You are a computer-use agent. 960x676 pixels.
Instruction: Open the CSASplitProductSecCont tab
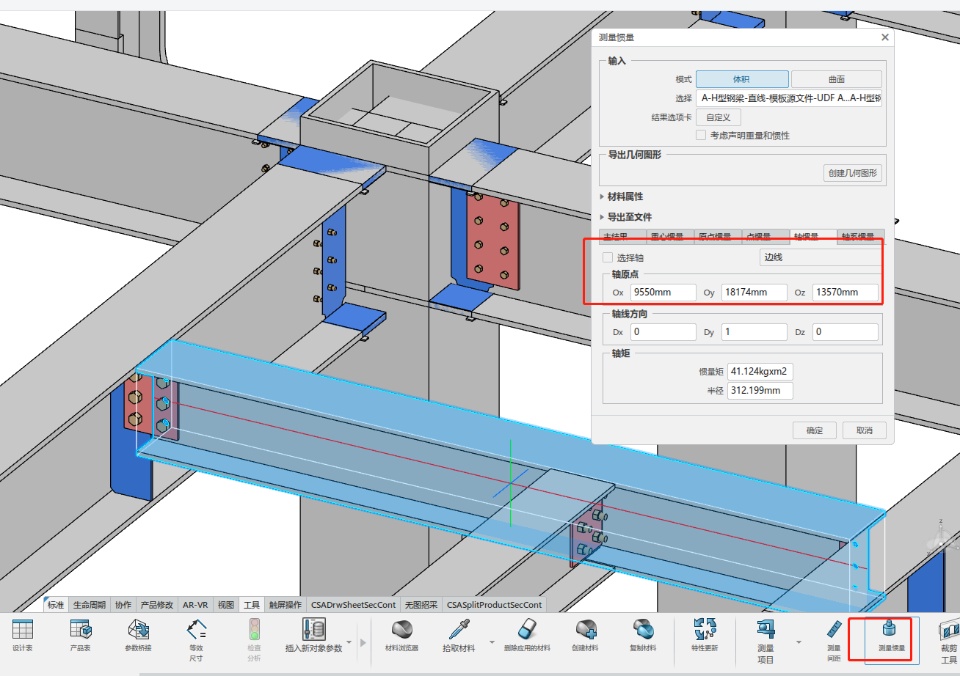494,604
